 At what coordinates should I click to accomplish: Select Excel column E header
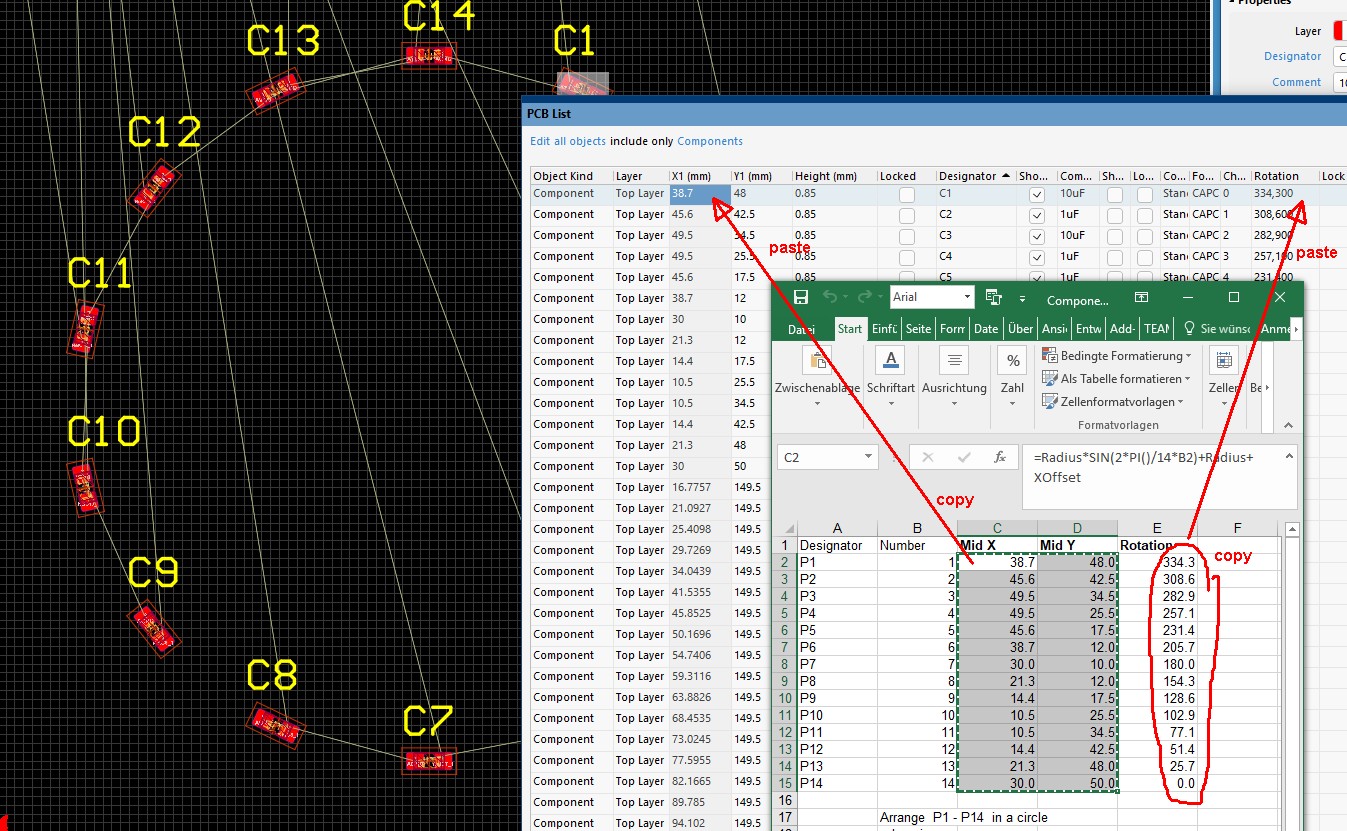click(x=1157, y=528)
